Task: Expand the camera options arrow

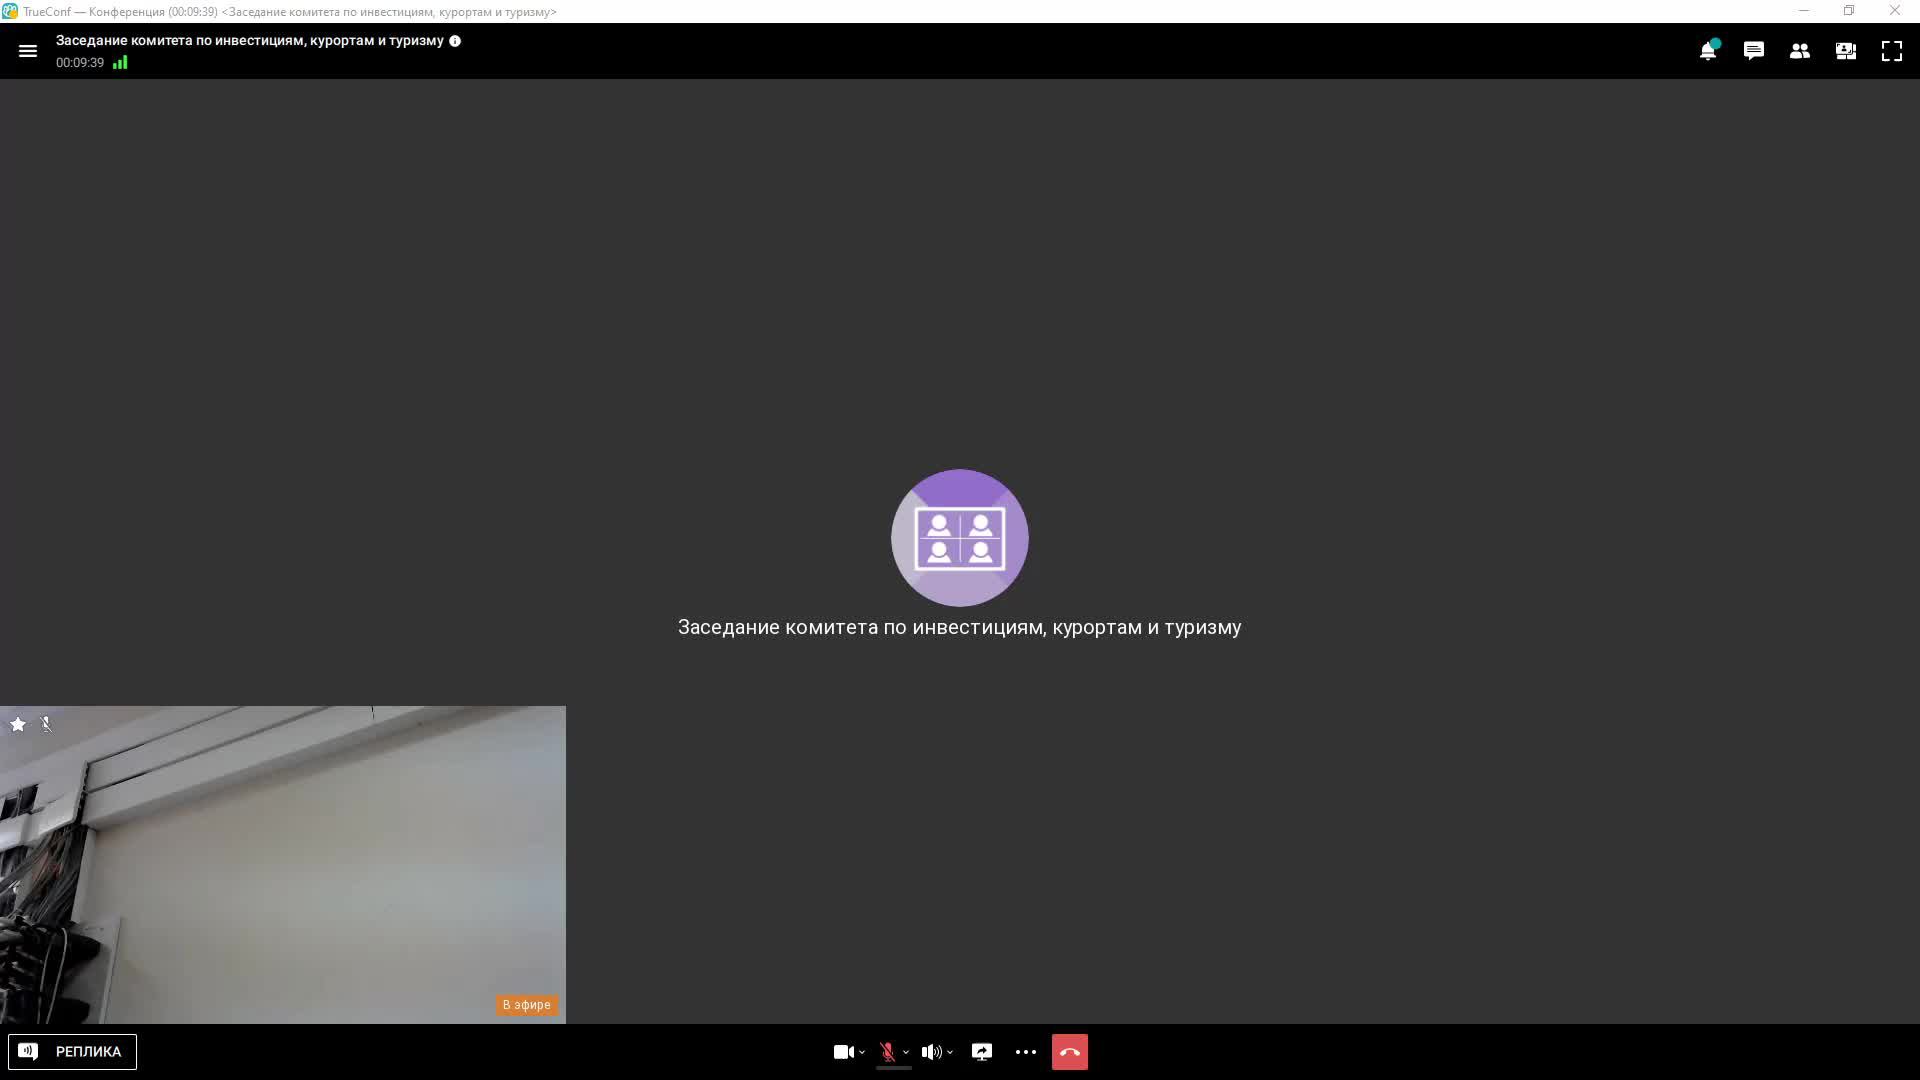Action: coord(862,1052)
